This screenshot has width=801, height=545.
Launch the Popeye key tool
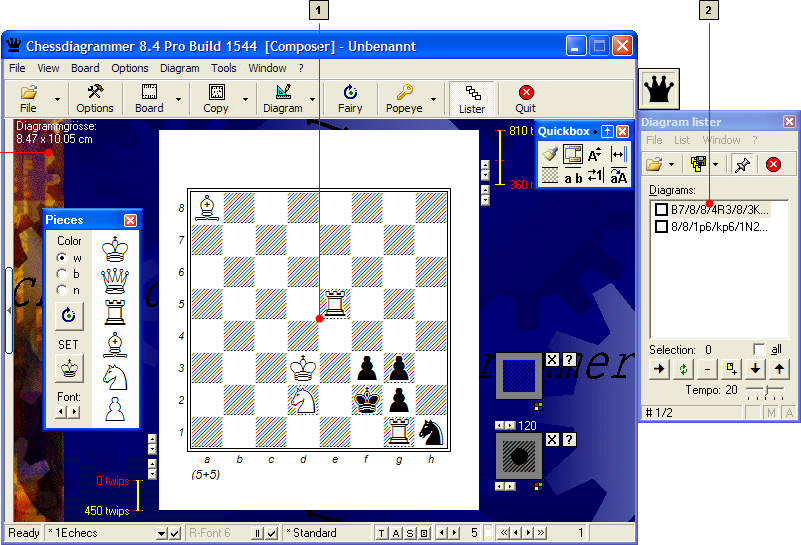[404, 99]
